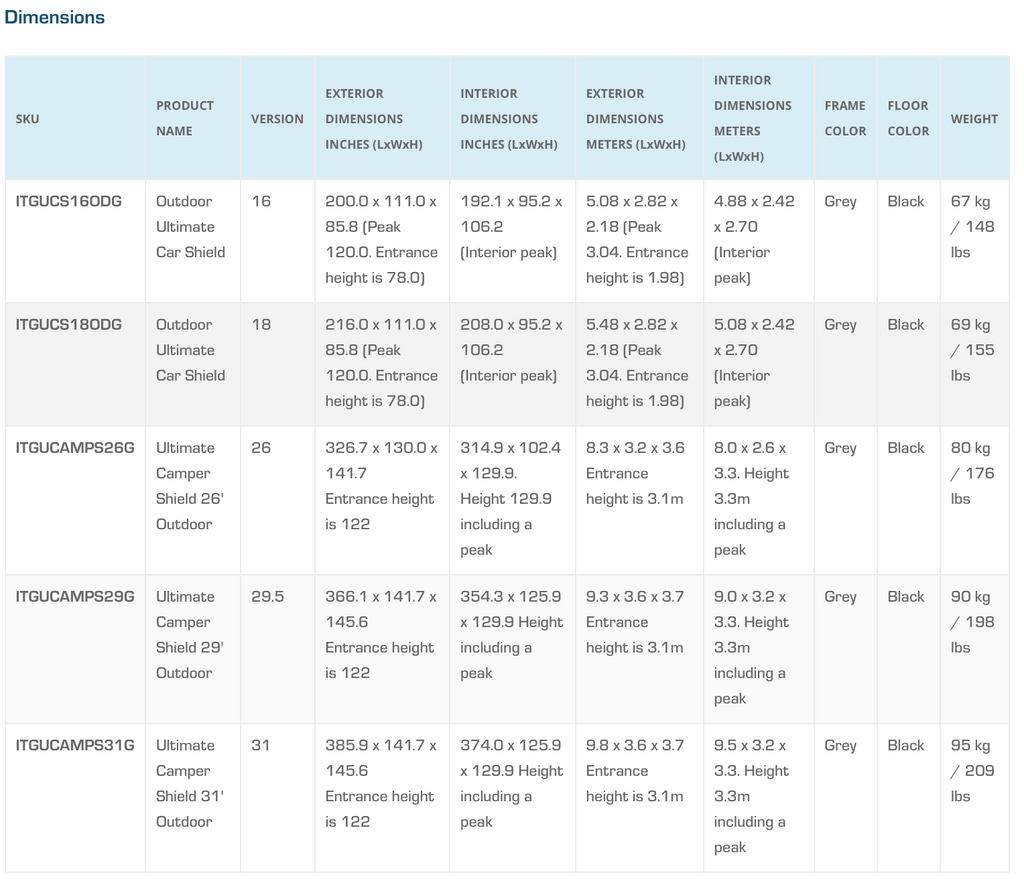
Task: Select the ITGUCS160DG SKU cell
Action: (69, 201)
